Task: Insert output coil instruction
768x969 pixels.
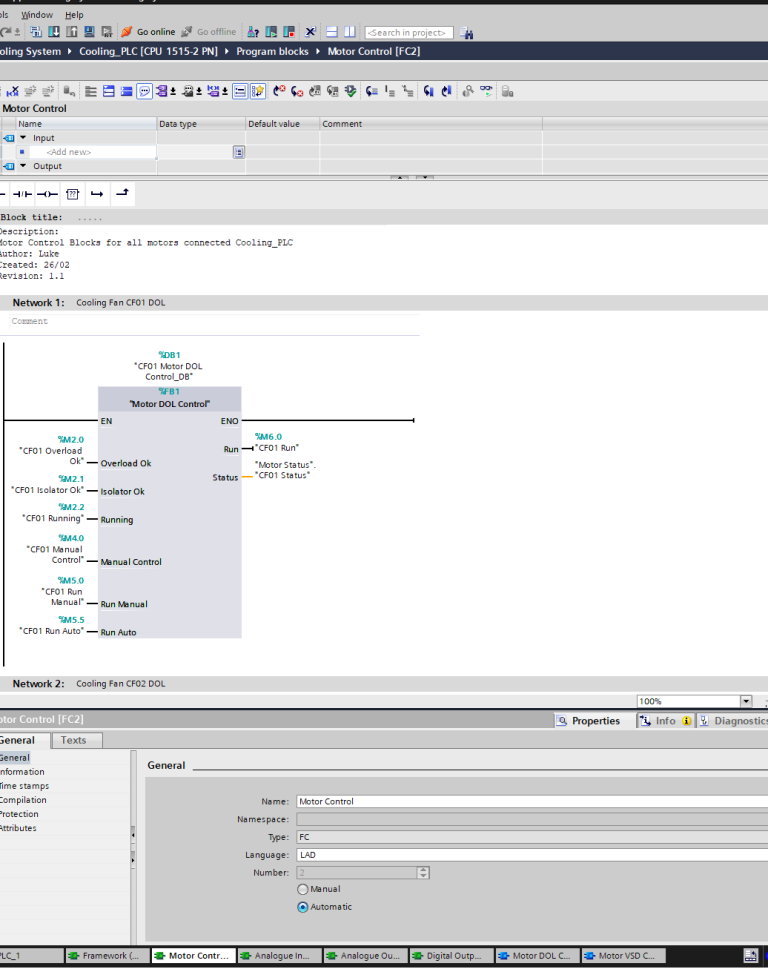Action: click(x=47, y=194)
